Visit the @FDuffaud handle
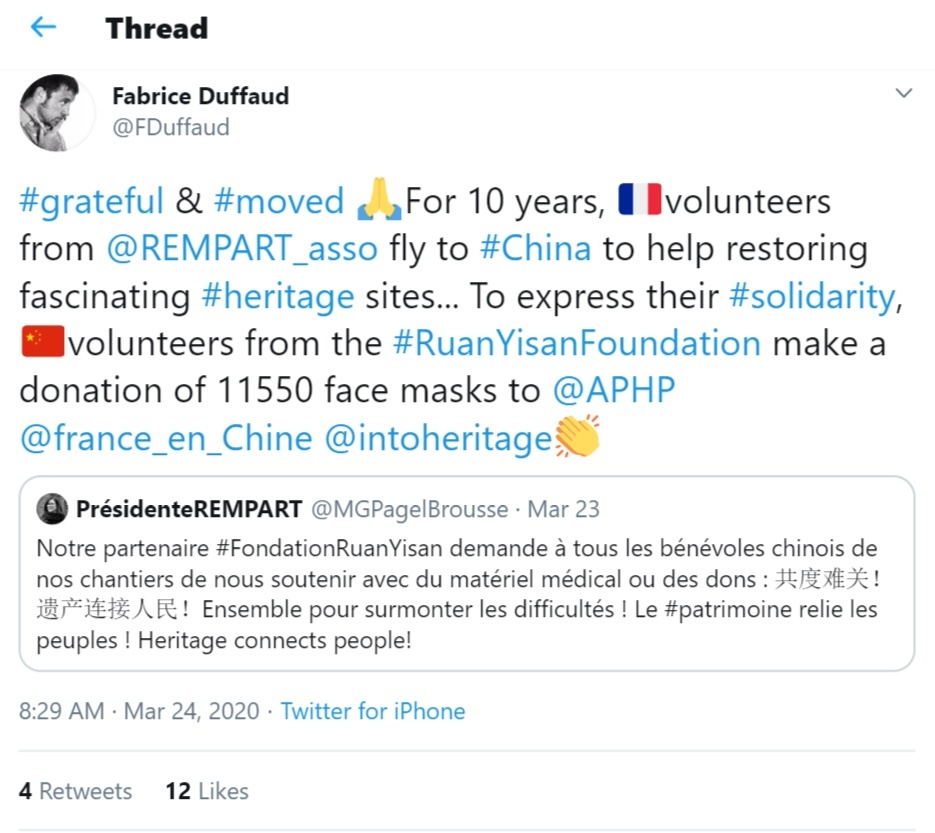Screen dimensions: 935x833 pos(170,127)
